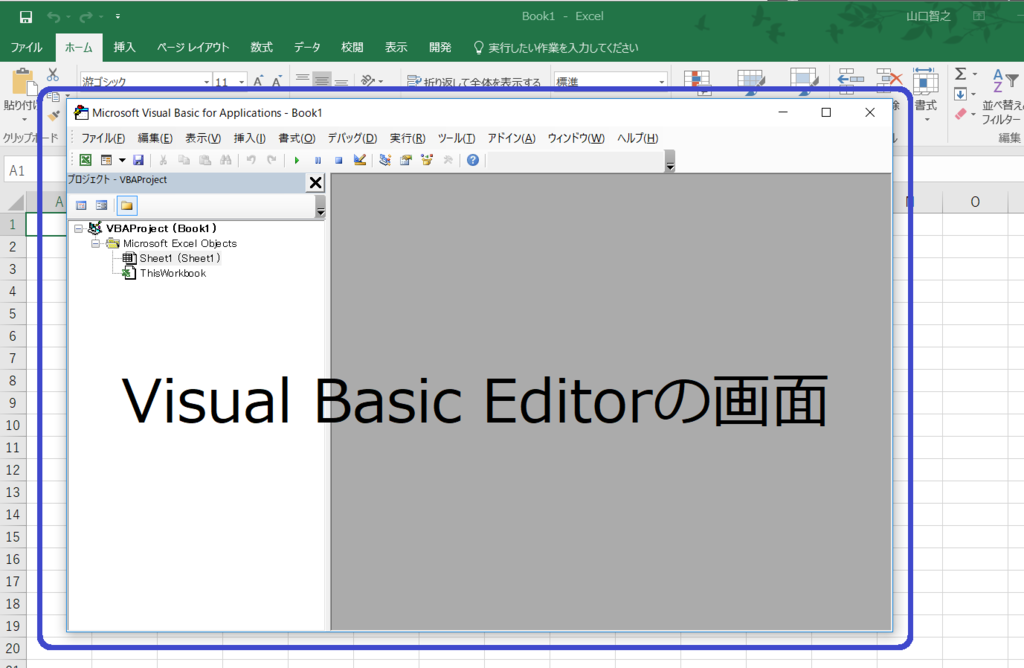This screenshot has width=1024, height=668.
Task: Click Excel Cut scissors icon in clipboard group
Action: [53, 74]
